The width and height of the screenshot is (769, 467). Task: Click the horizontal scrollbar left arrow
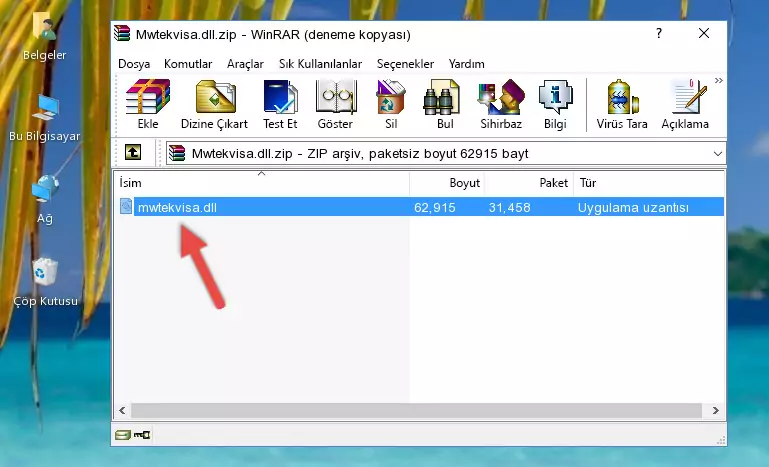[x=123, y=410]
